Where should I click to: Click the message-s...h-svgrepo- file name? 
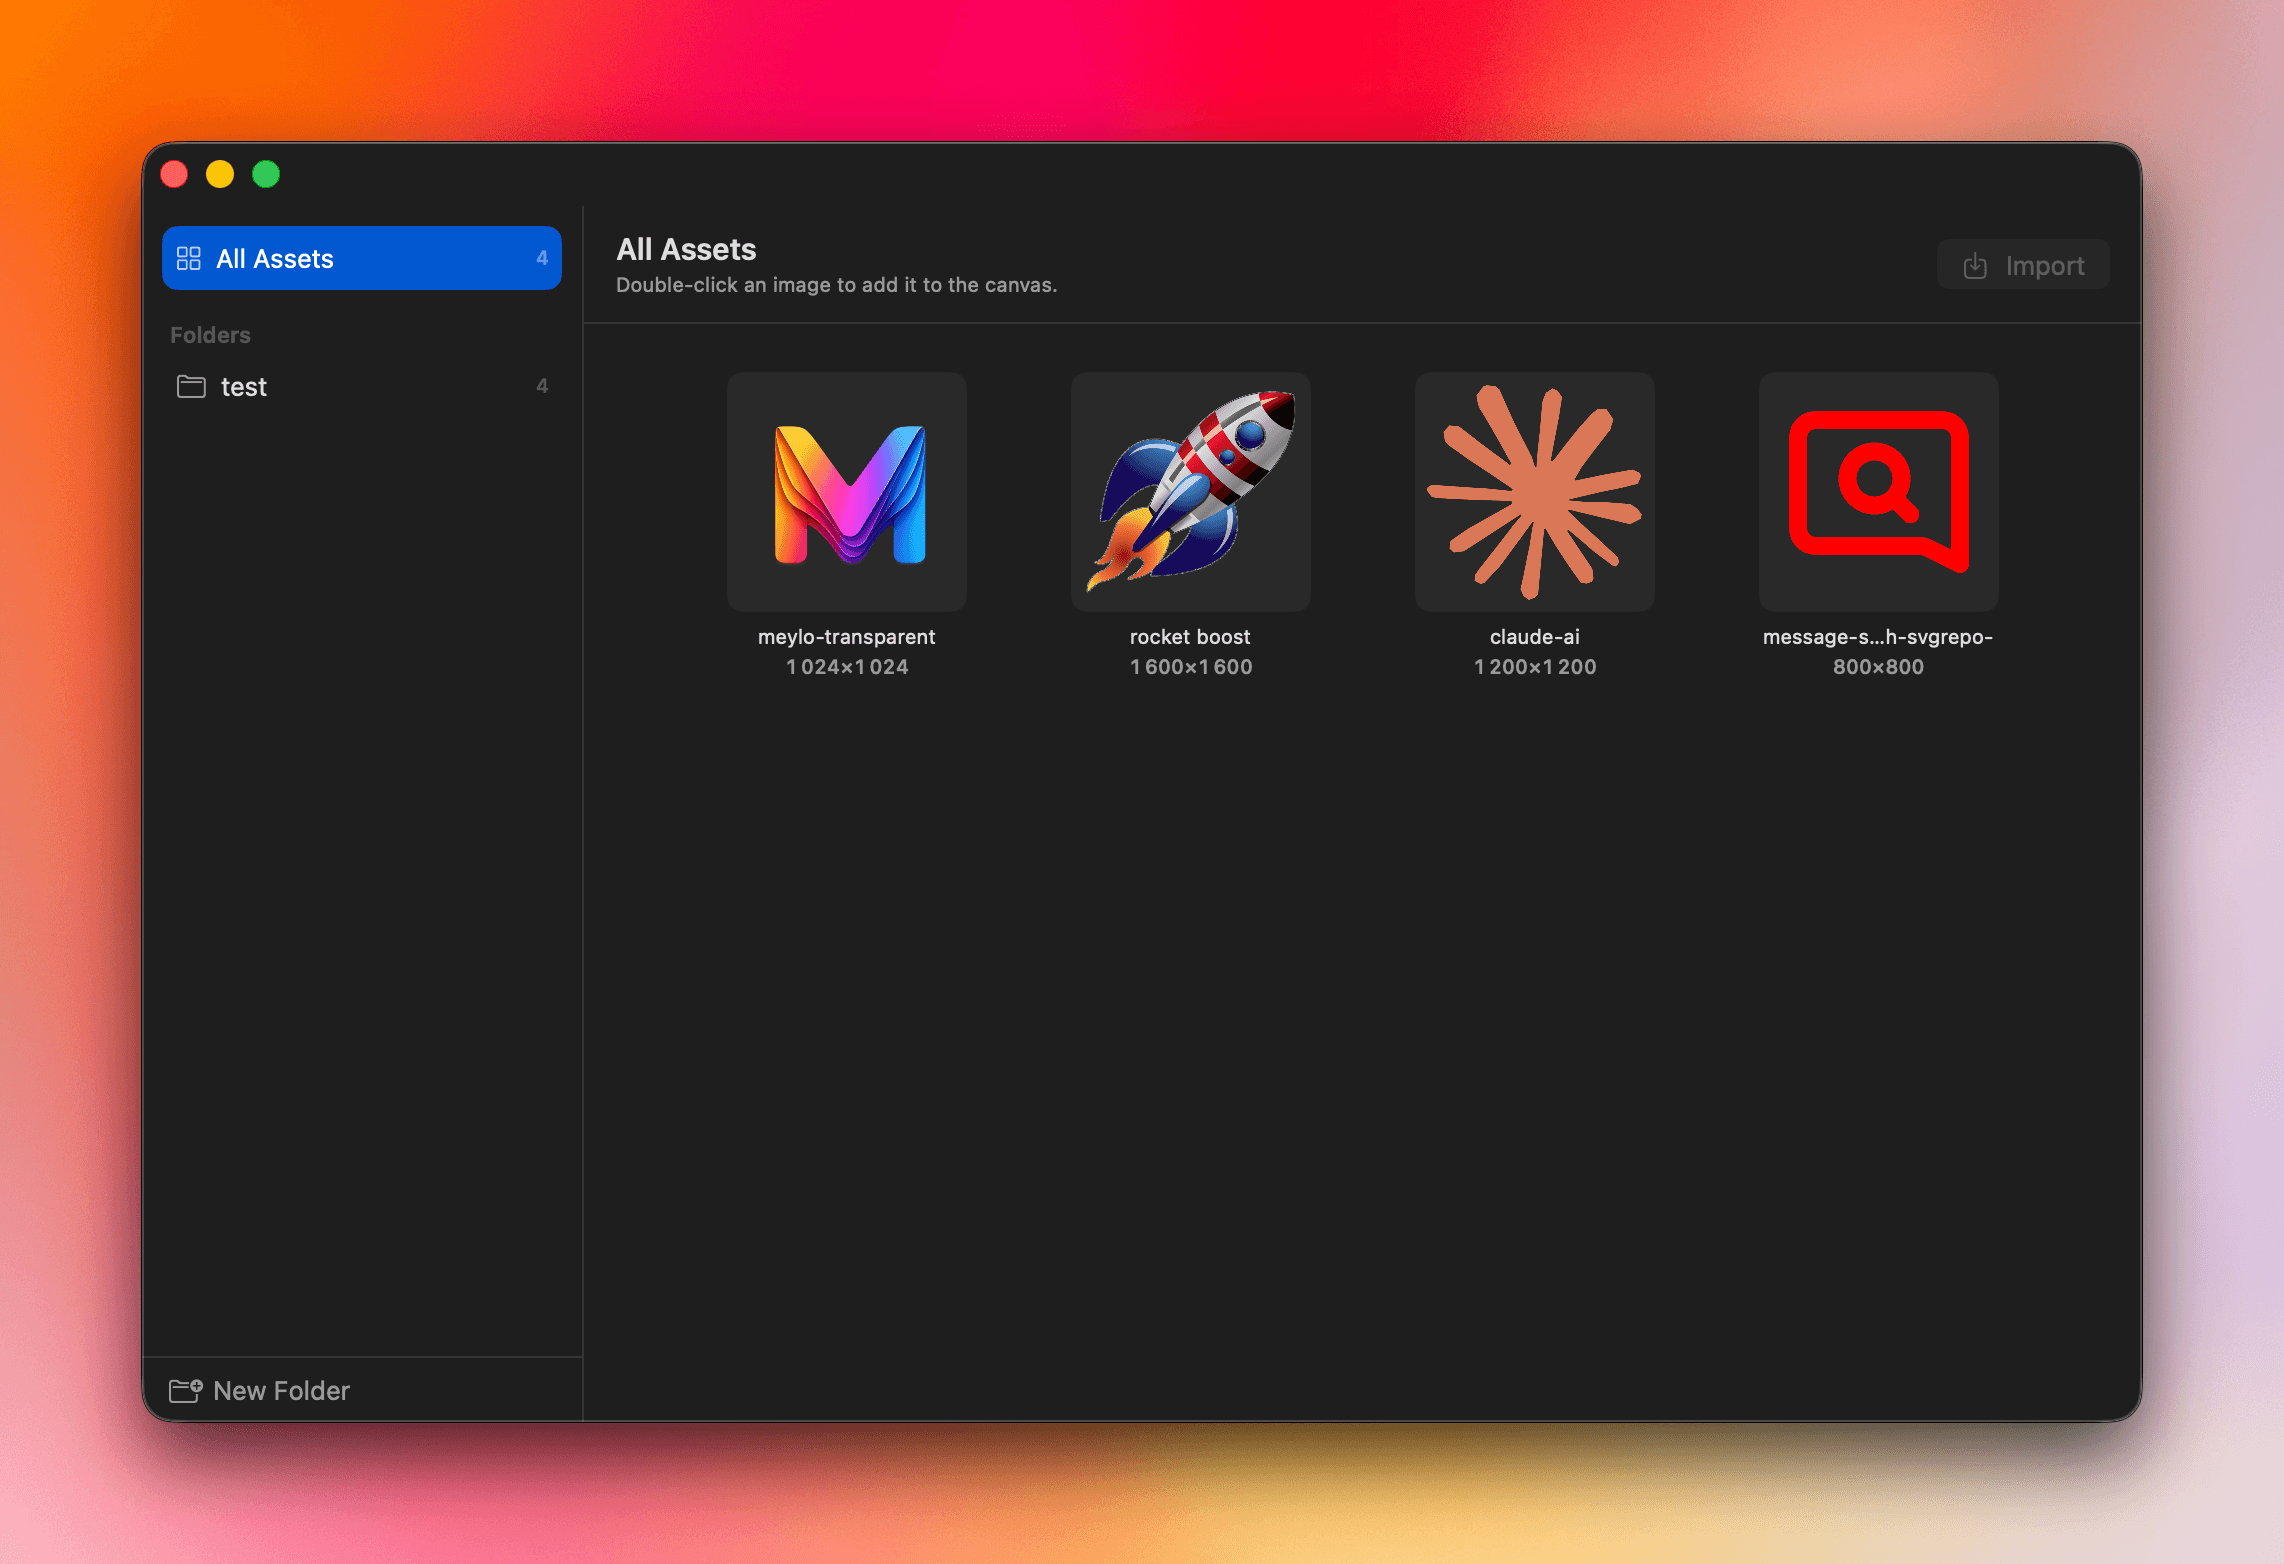pos(1878,637)
